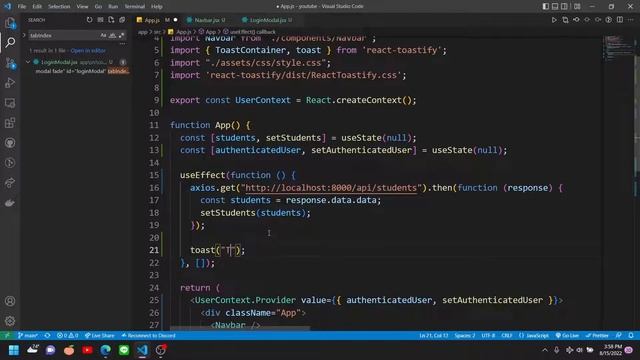Open the Manage gear in activity bar
The height and width of the screenshot is (360, 640).
point(10,321)
